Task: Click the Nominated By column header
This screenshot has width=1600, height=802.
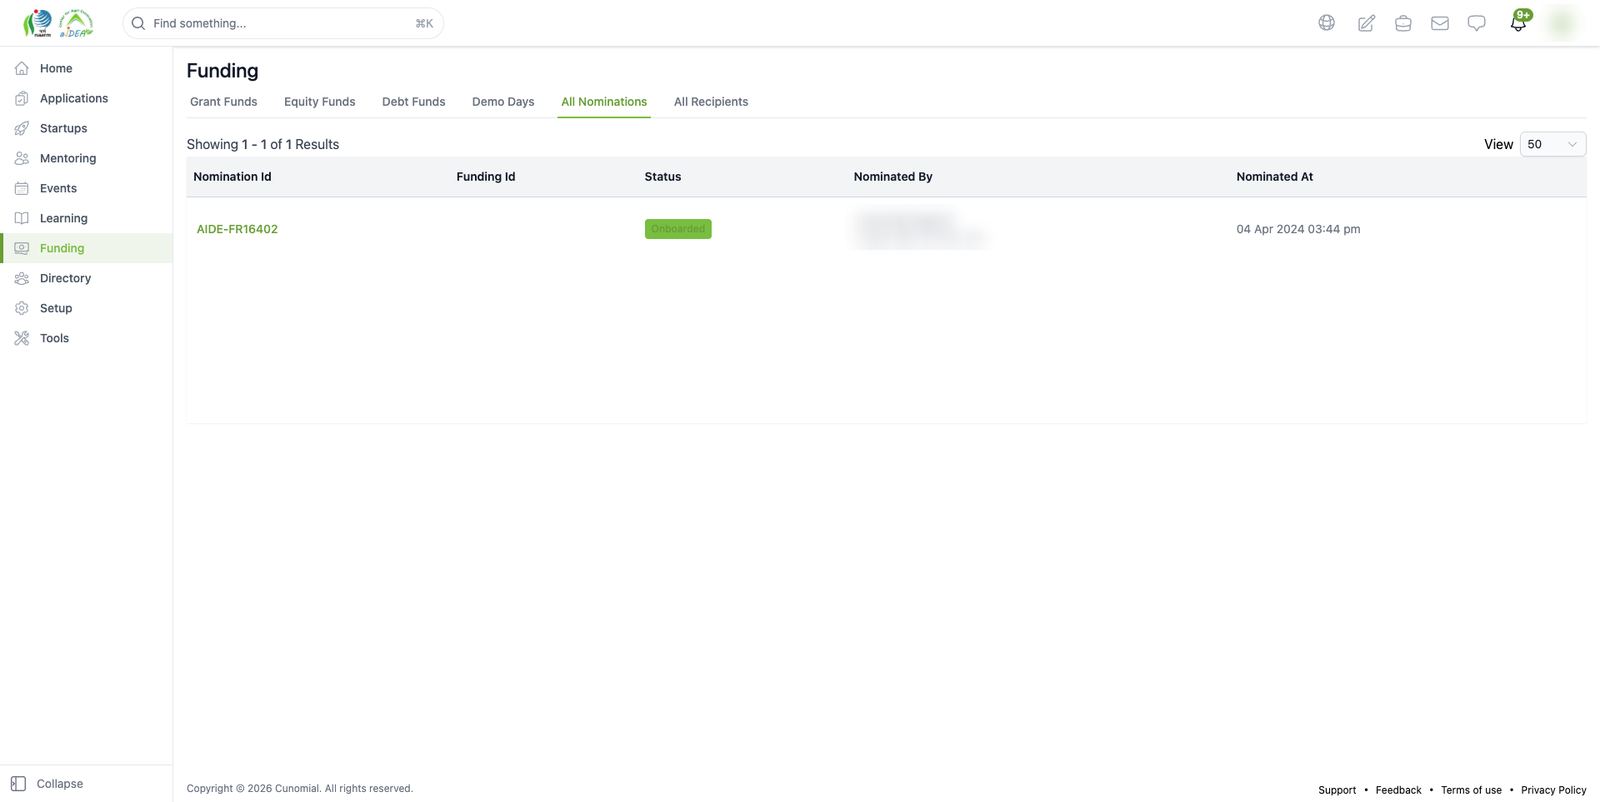Action: pyautogui.click(x=893, y=177)
